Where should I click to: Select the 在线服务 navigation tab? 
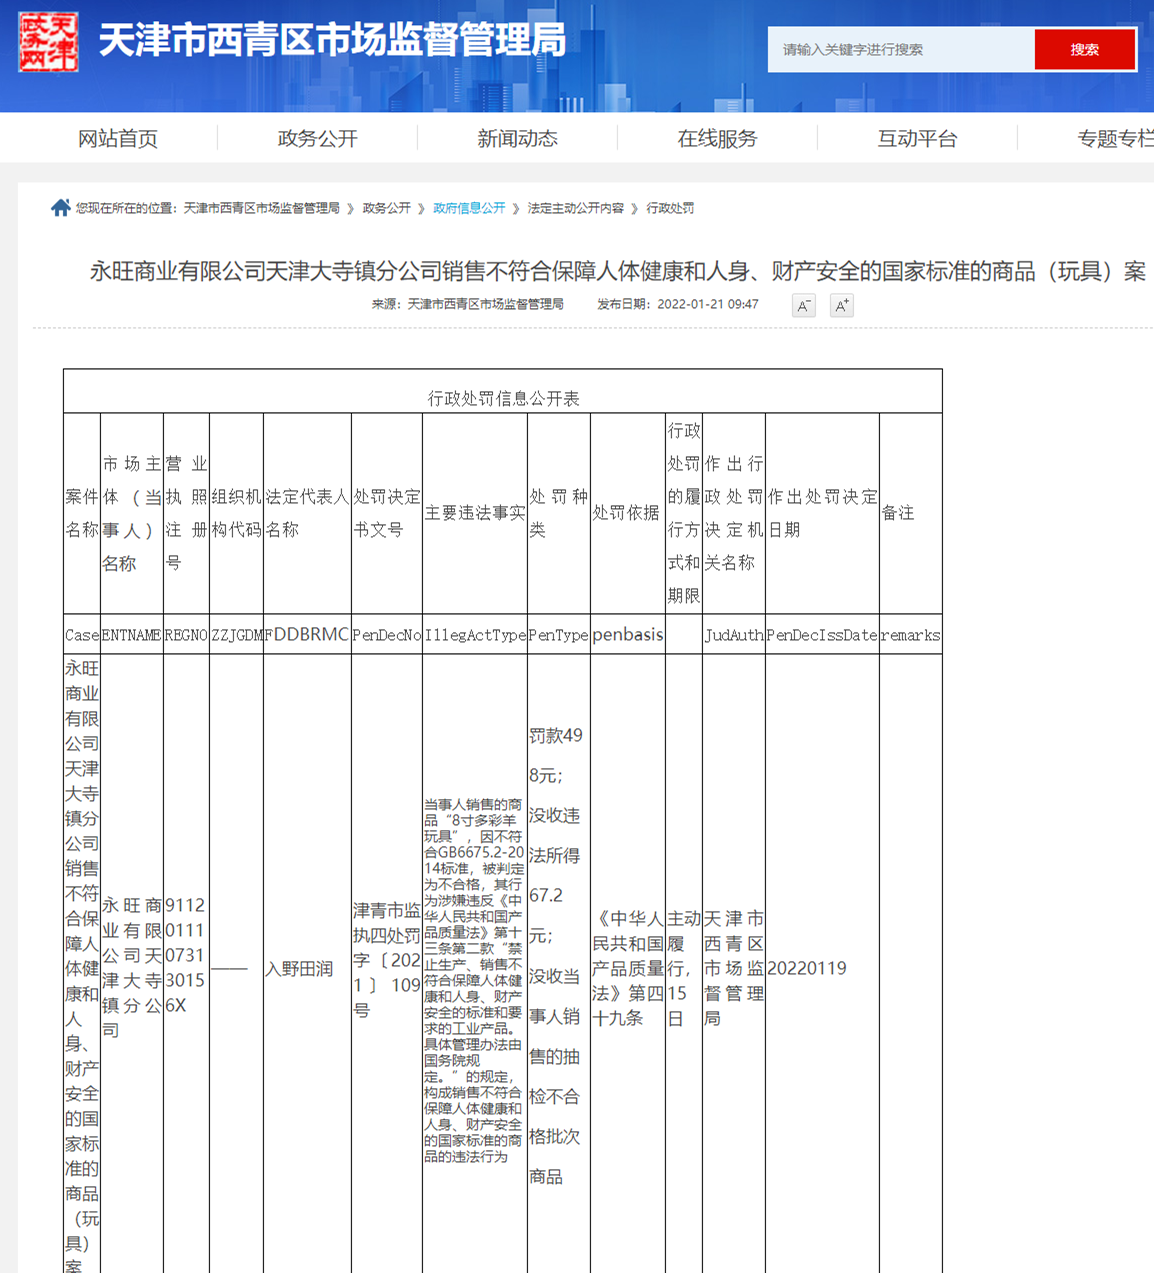point(718,138)
